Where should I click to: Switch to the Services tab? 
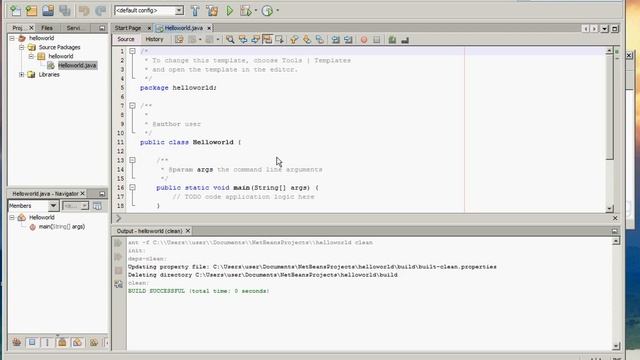click(x=73, y=28)
